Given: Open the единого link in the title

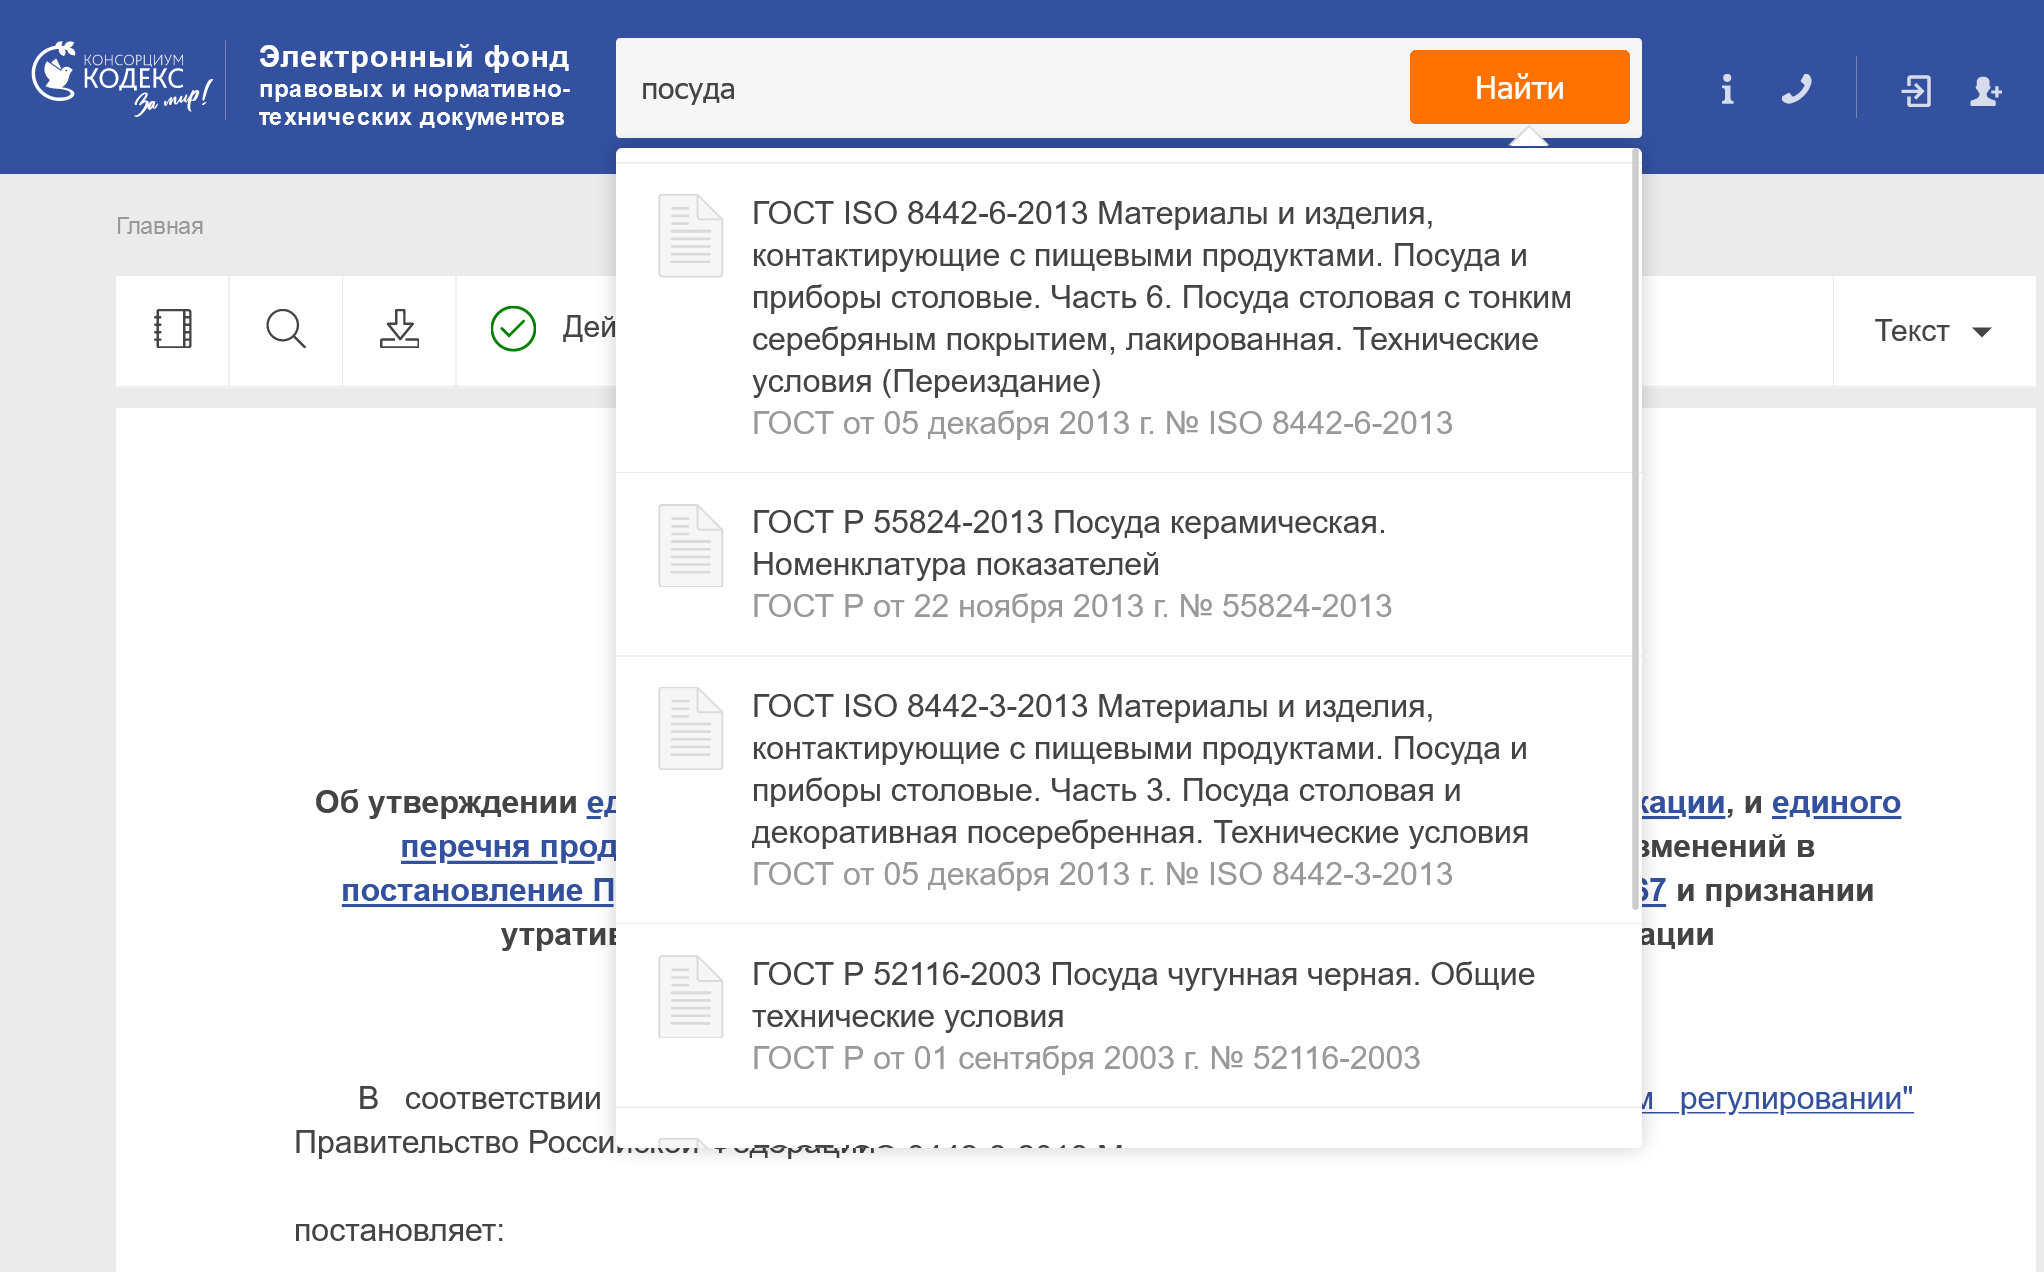Looking at the screenshot, I should click(x=1836, y=803).
